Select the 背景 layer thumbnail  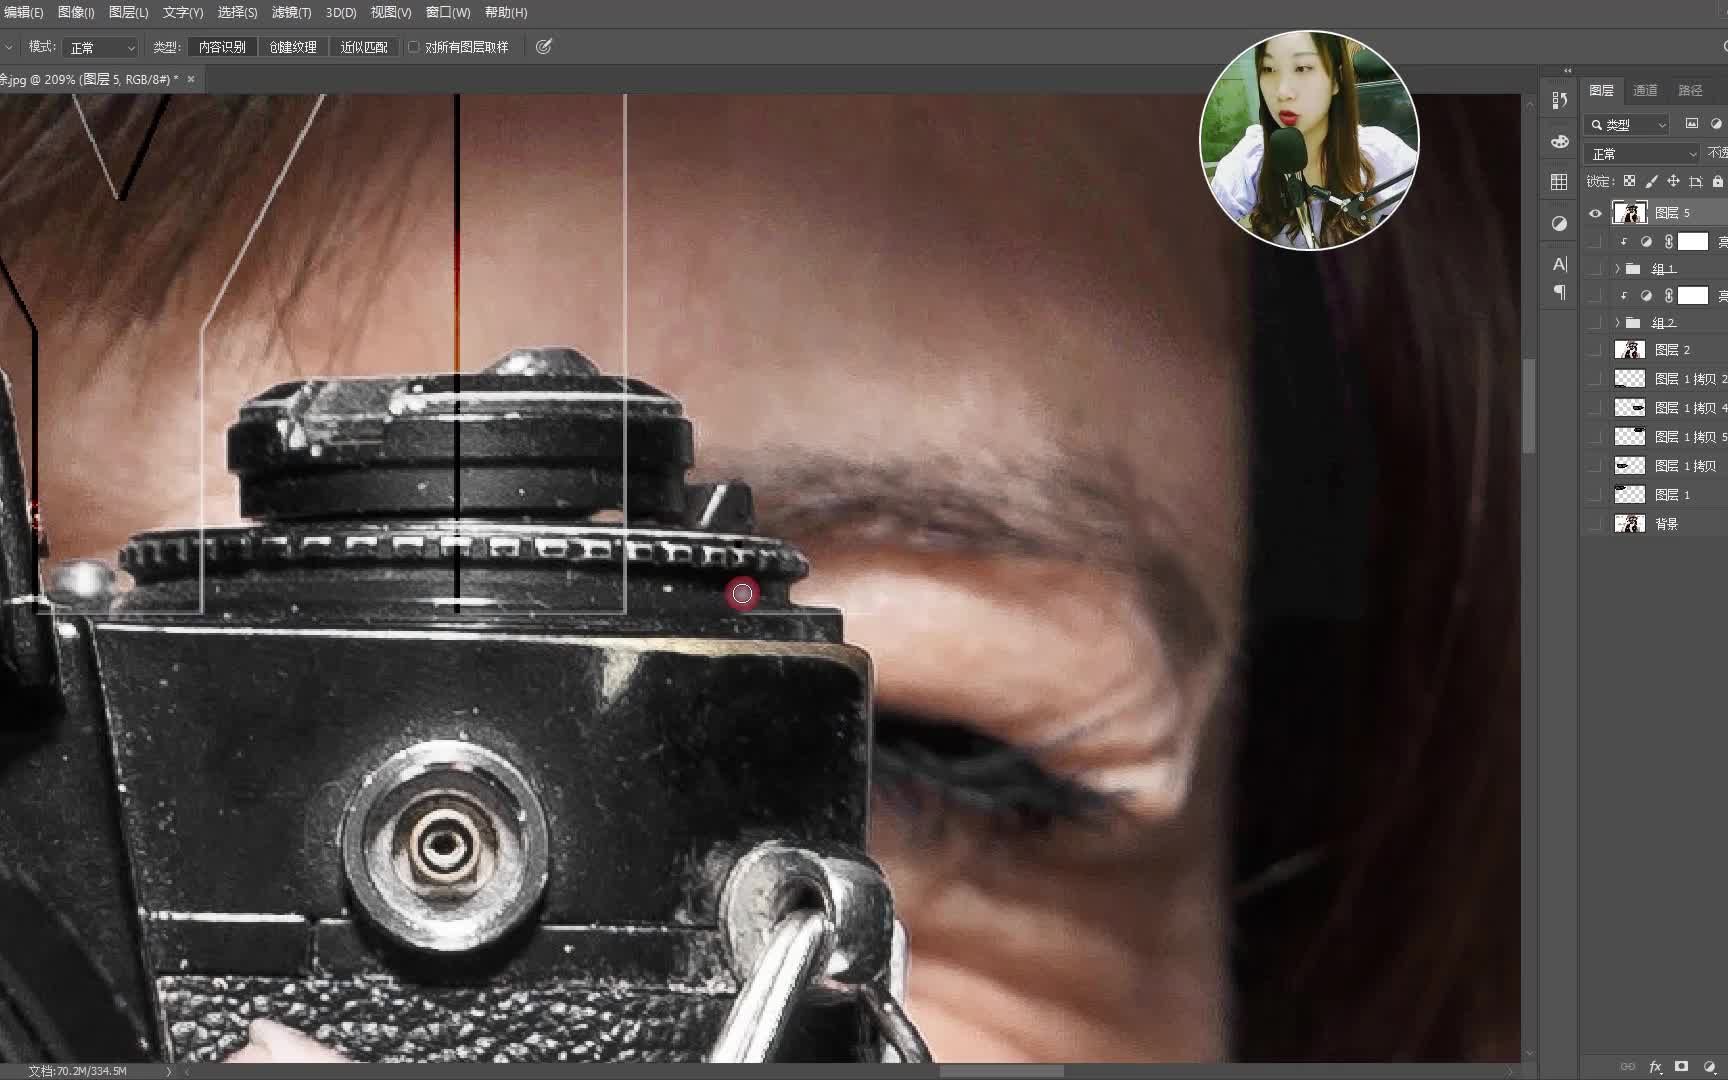1630,523
